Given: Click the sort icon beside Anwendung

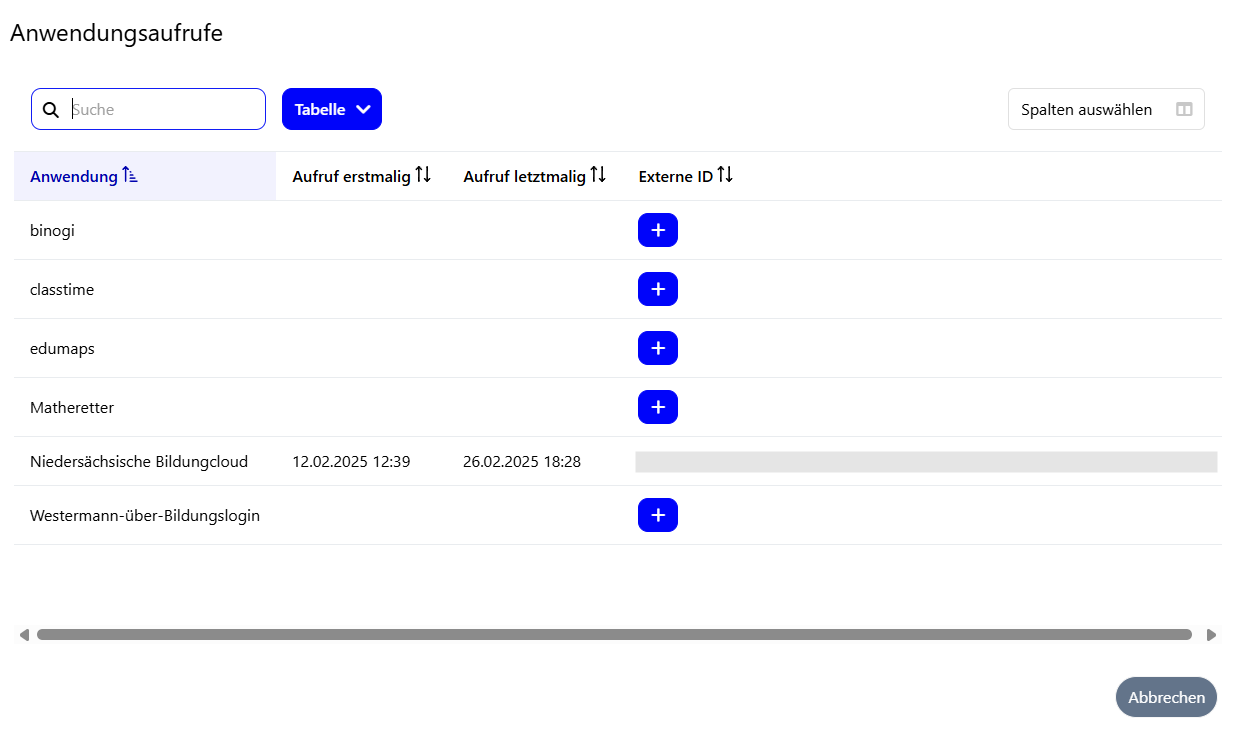Looking at the screenshot, I should (x=130, y=176).
